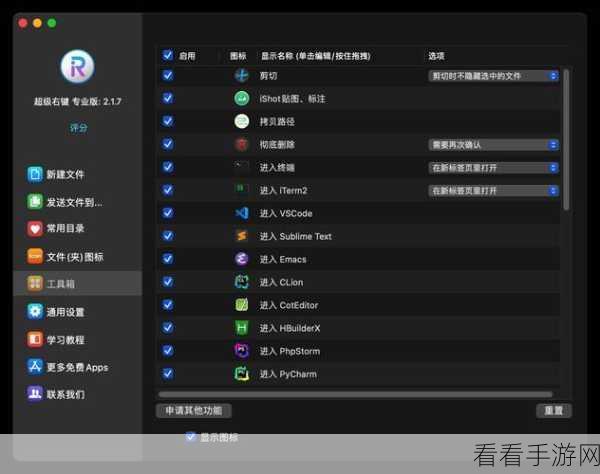
Task: Toggle the 进入 Sublime Text checkbox
Action: point(168,236)
